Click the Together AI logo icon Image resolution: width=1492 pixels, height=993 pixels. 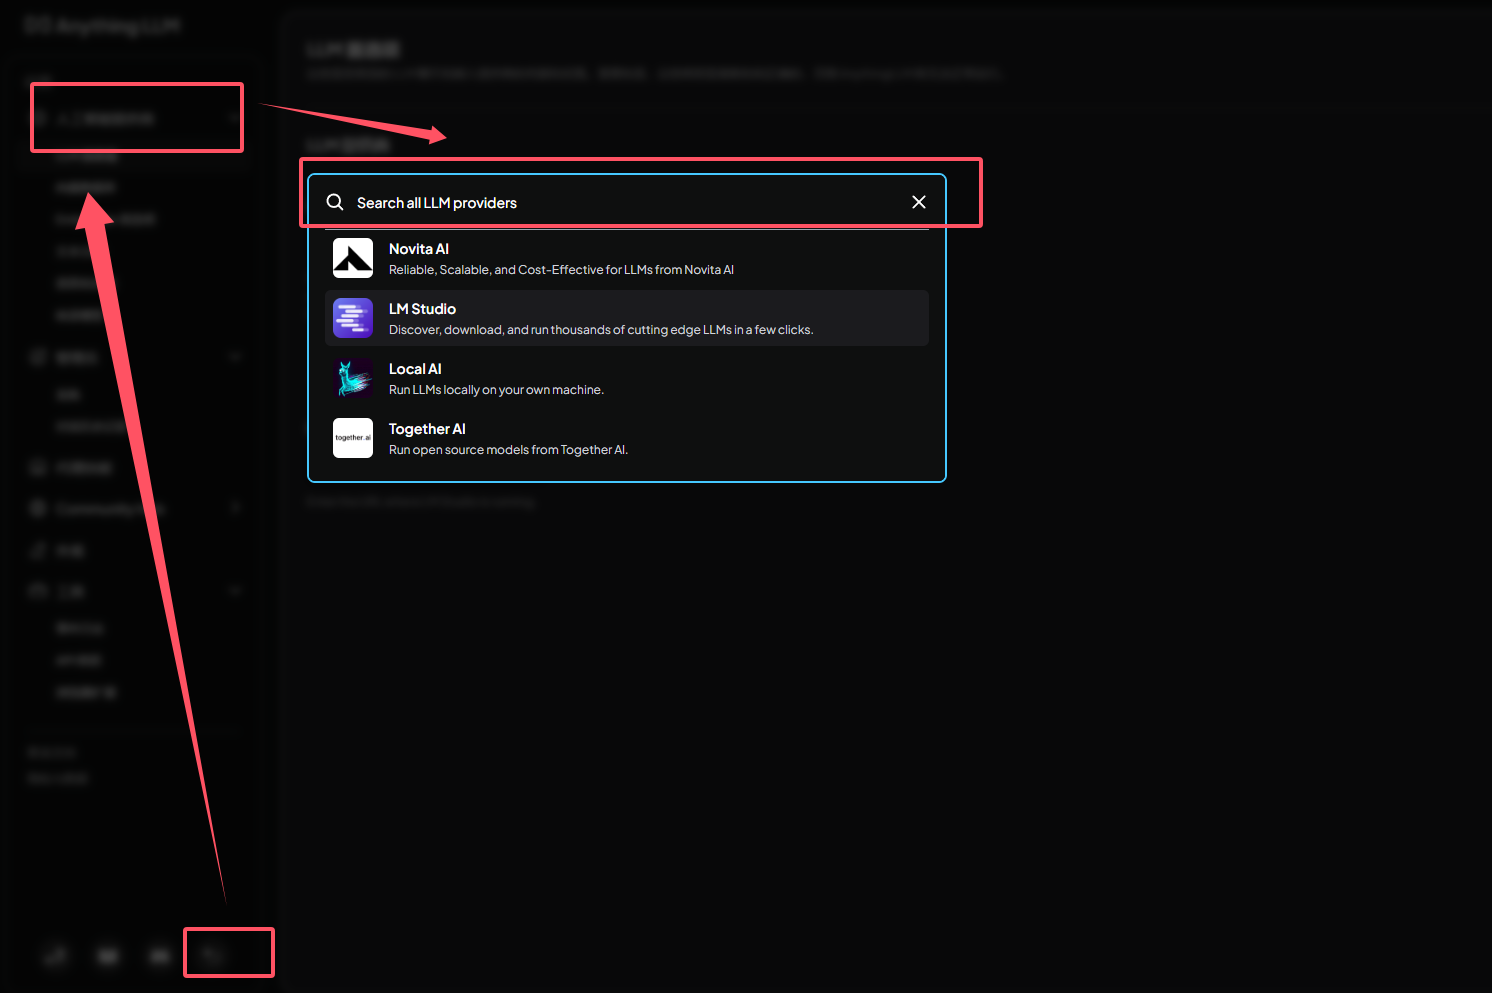[x=353, y=438]
